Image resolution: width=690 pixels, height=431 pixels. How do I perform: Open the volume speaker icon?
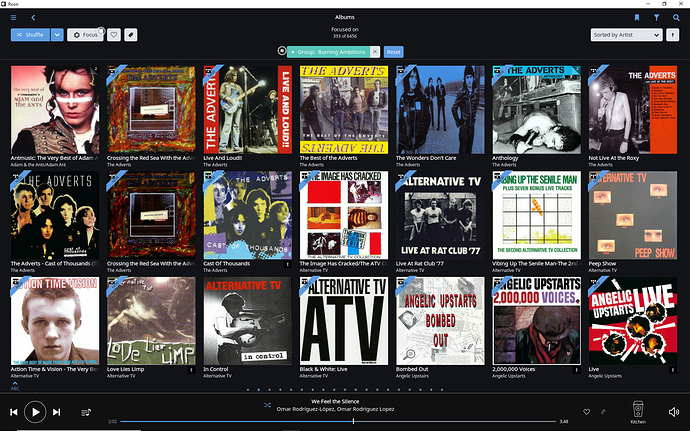[674, 412]
